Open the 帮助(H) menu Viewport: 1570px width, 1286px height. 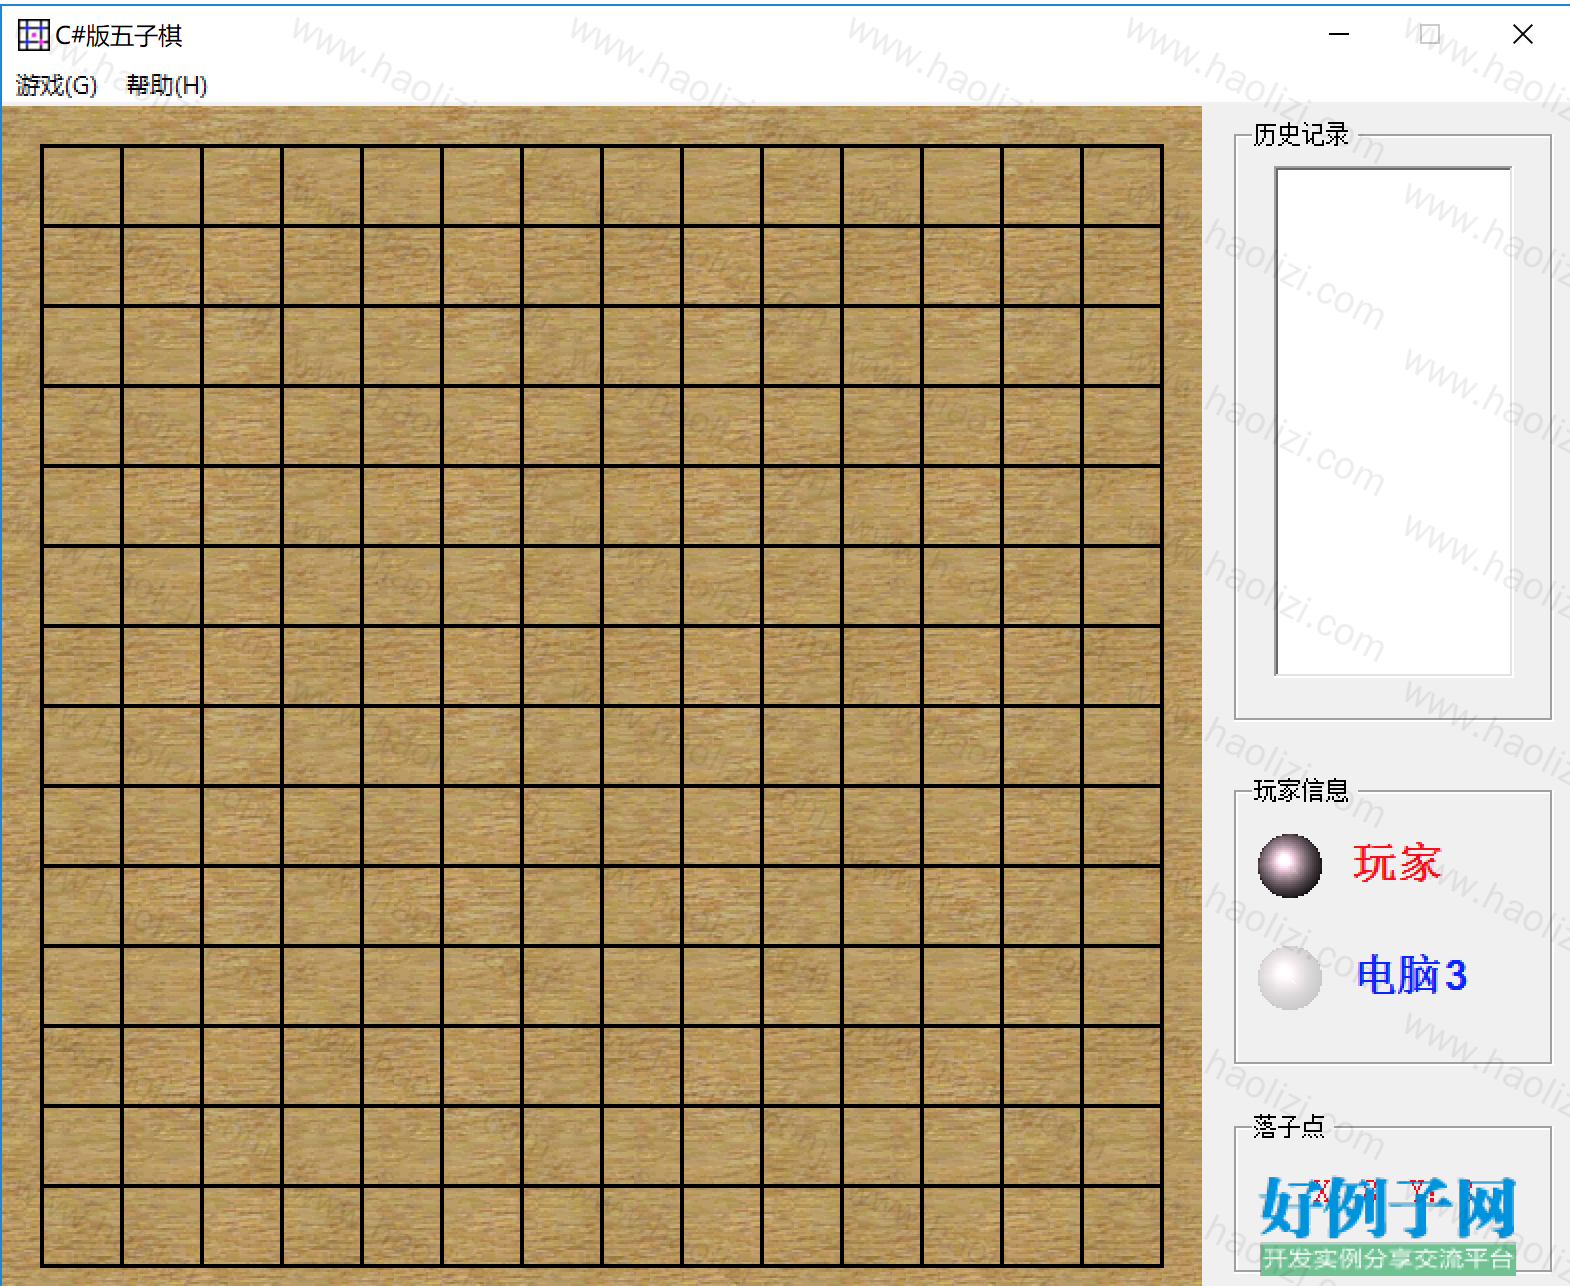pyautogui.click(x=166, y=86)
